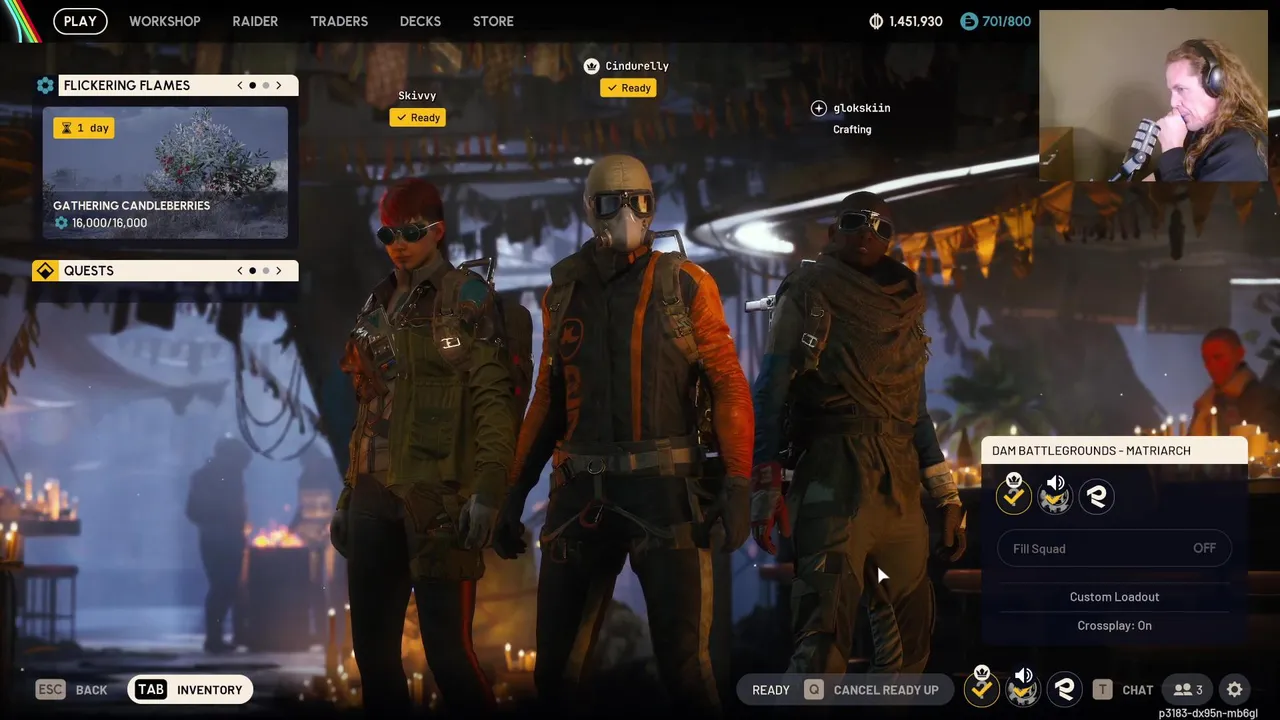
Task: Click the Ready status label
Action: coord(771,690)
